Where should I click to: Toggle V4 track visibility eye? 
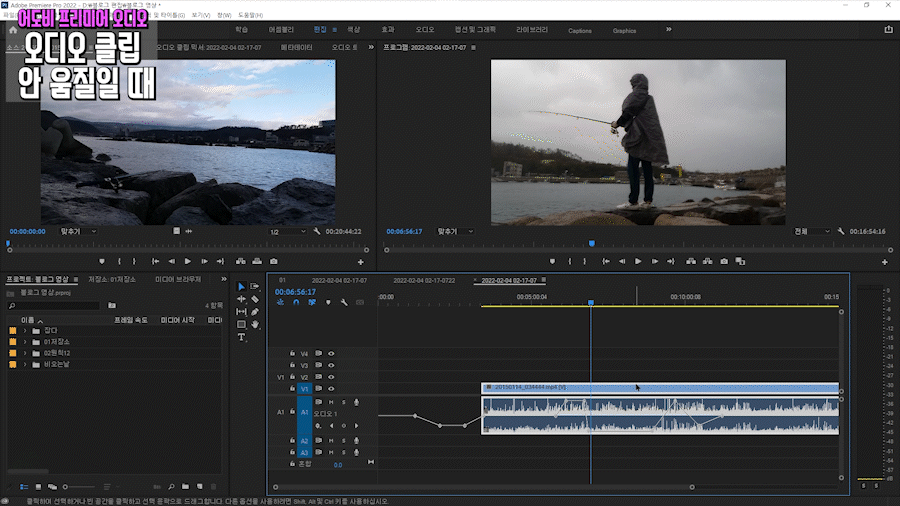point(331,353)
